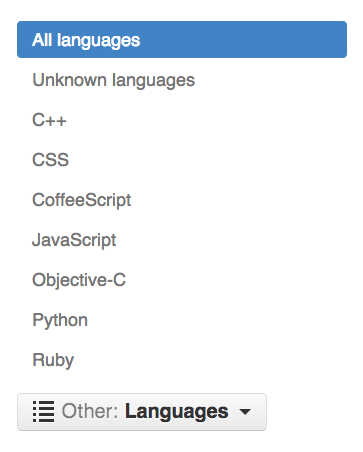Click the Script part of CoffeeScript
Screen dimensions: 363x452
(108, 200)
